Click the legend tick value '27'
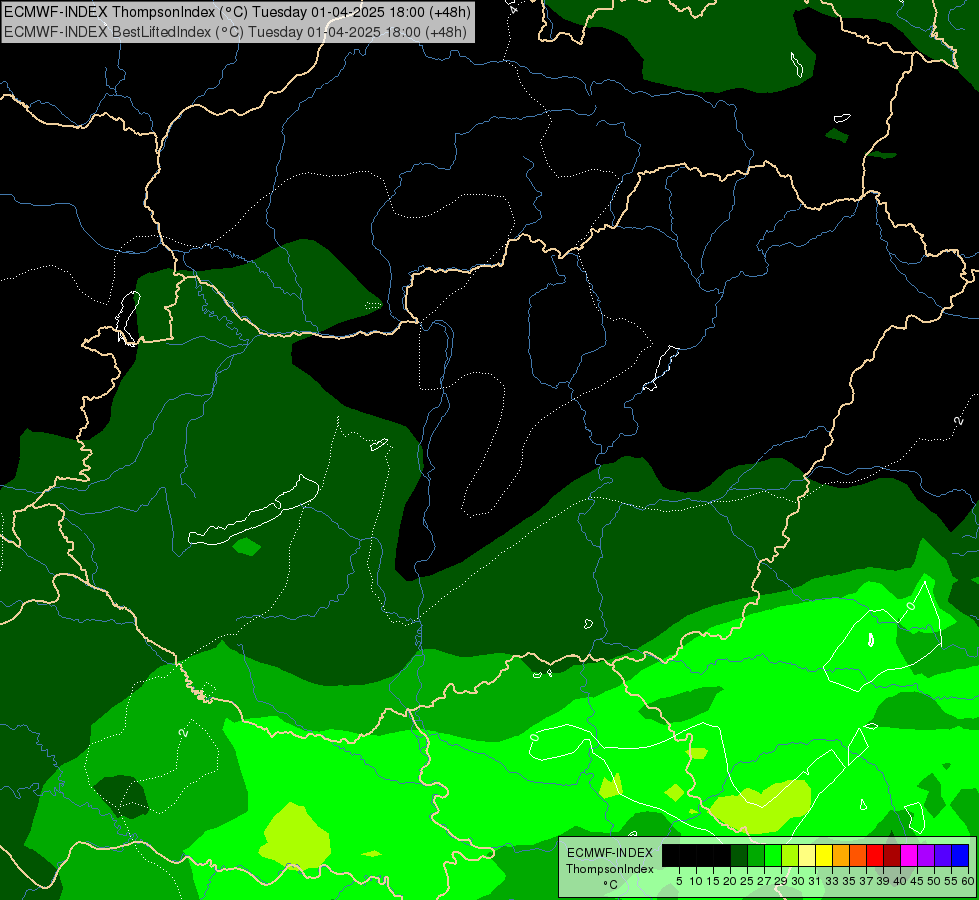Screen dimensions: 979x900 click(764, 881)
